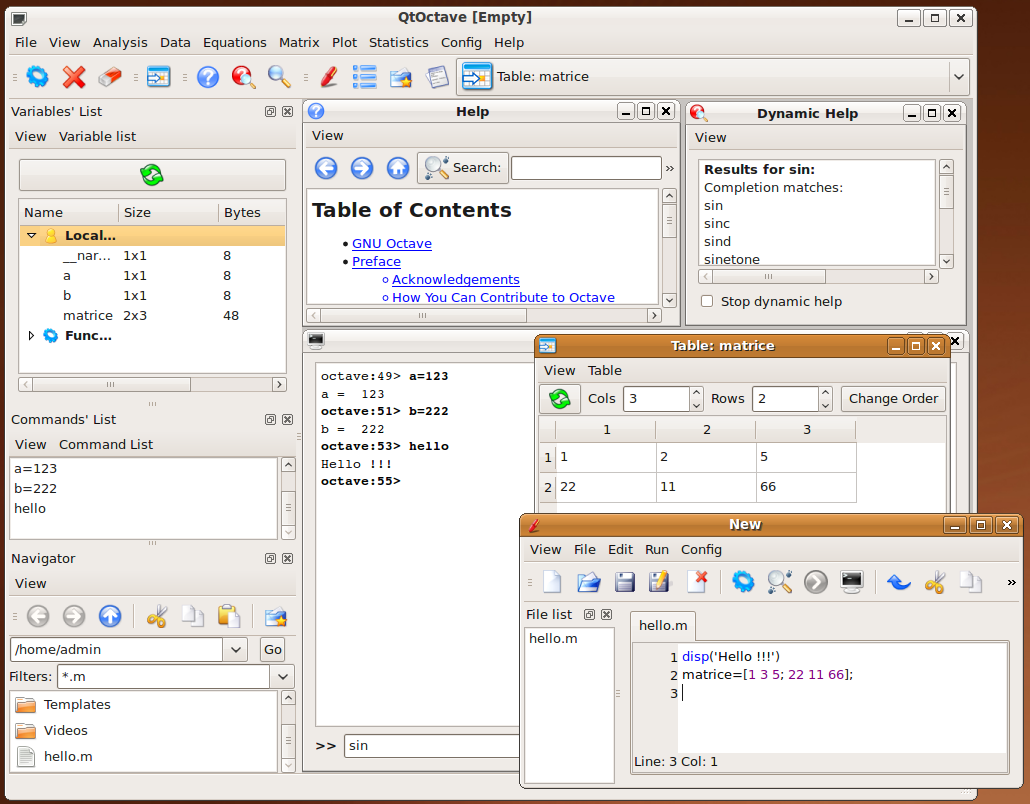Select the hello.m editor tab
The height and width of the screenshot is (804, 1030).
pos(663,625)
